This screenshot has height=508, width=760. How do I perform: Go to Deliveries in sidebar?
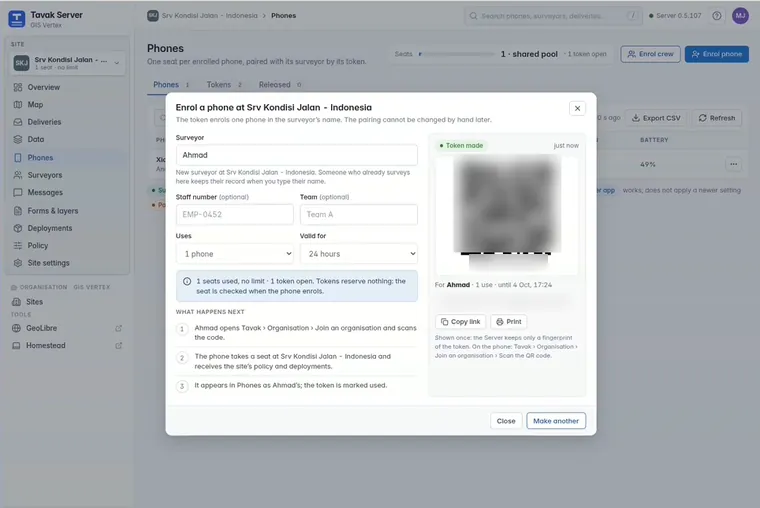click(67, 122)
